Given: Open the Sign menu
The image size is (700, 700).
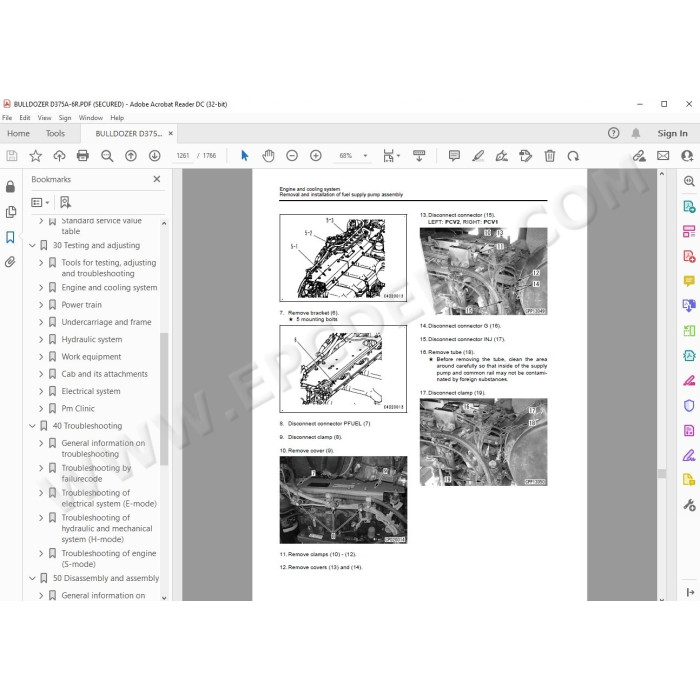Looking at the screenshot, I should tap(65, 118).
